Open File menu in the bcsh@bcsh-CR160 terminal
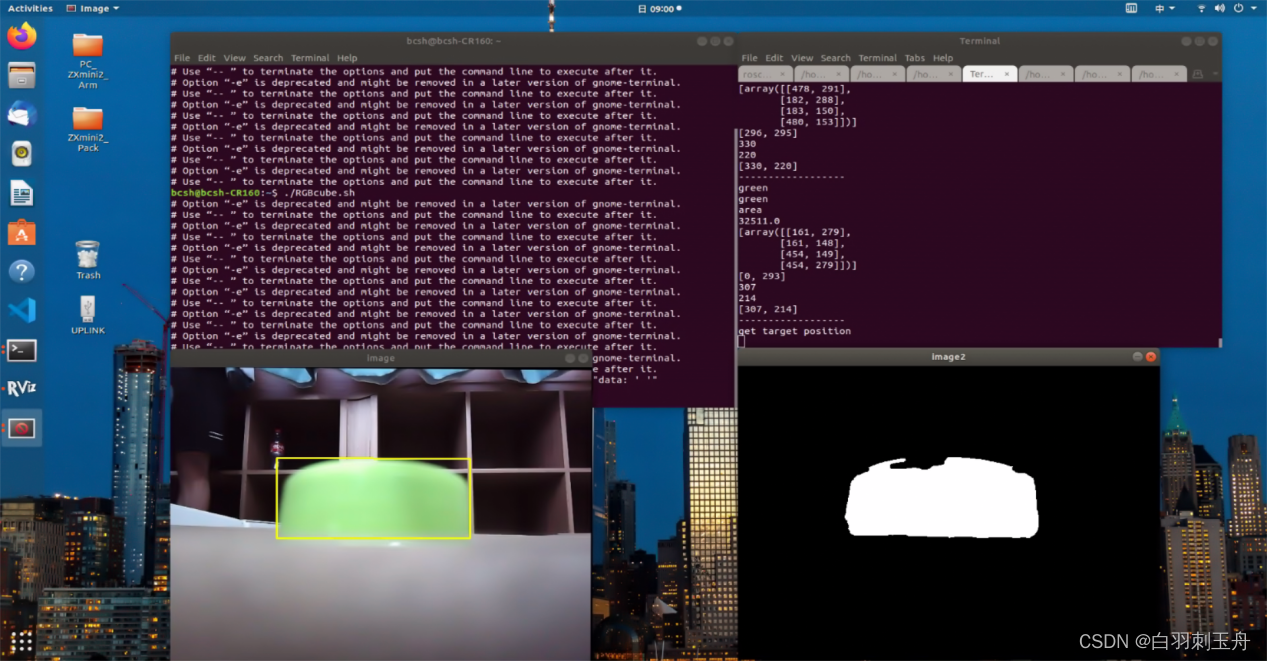Image resolution: width=1267 pixels, height=661 pixels. tap(182, 58)
